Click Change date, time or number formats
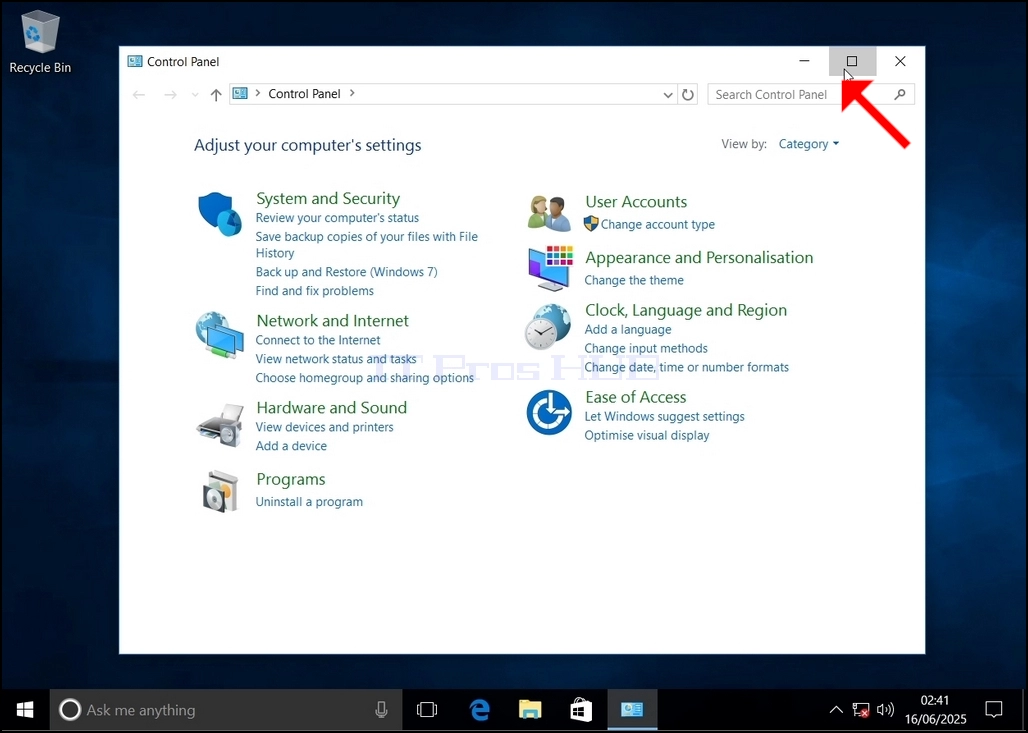Screen dimensions: 1028x733 tap(686, 367)
